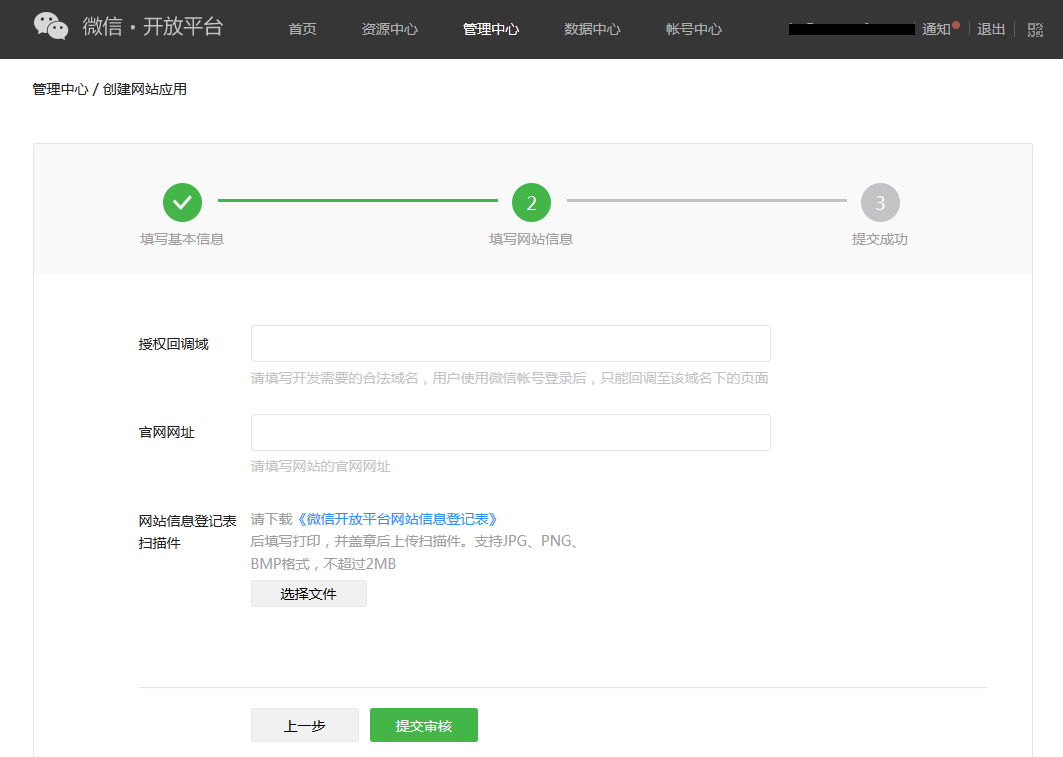Select 管理中心 navigation tab
Viewport: 1063px width, 757px height.
(x=491, y=29)
